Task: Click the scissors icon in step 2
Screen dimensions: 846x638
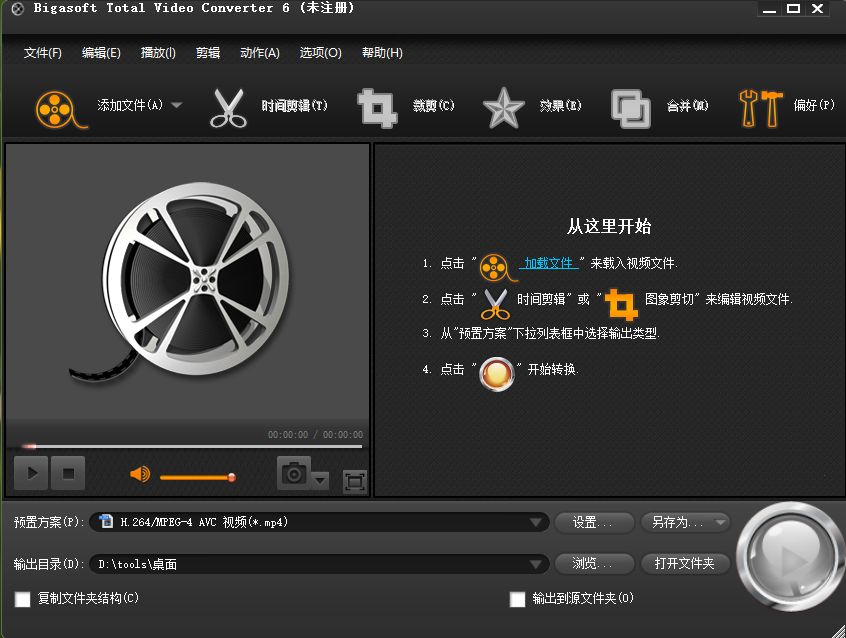Action: [x=495, y=304]
